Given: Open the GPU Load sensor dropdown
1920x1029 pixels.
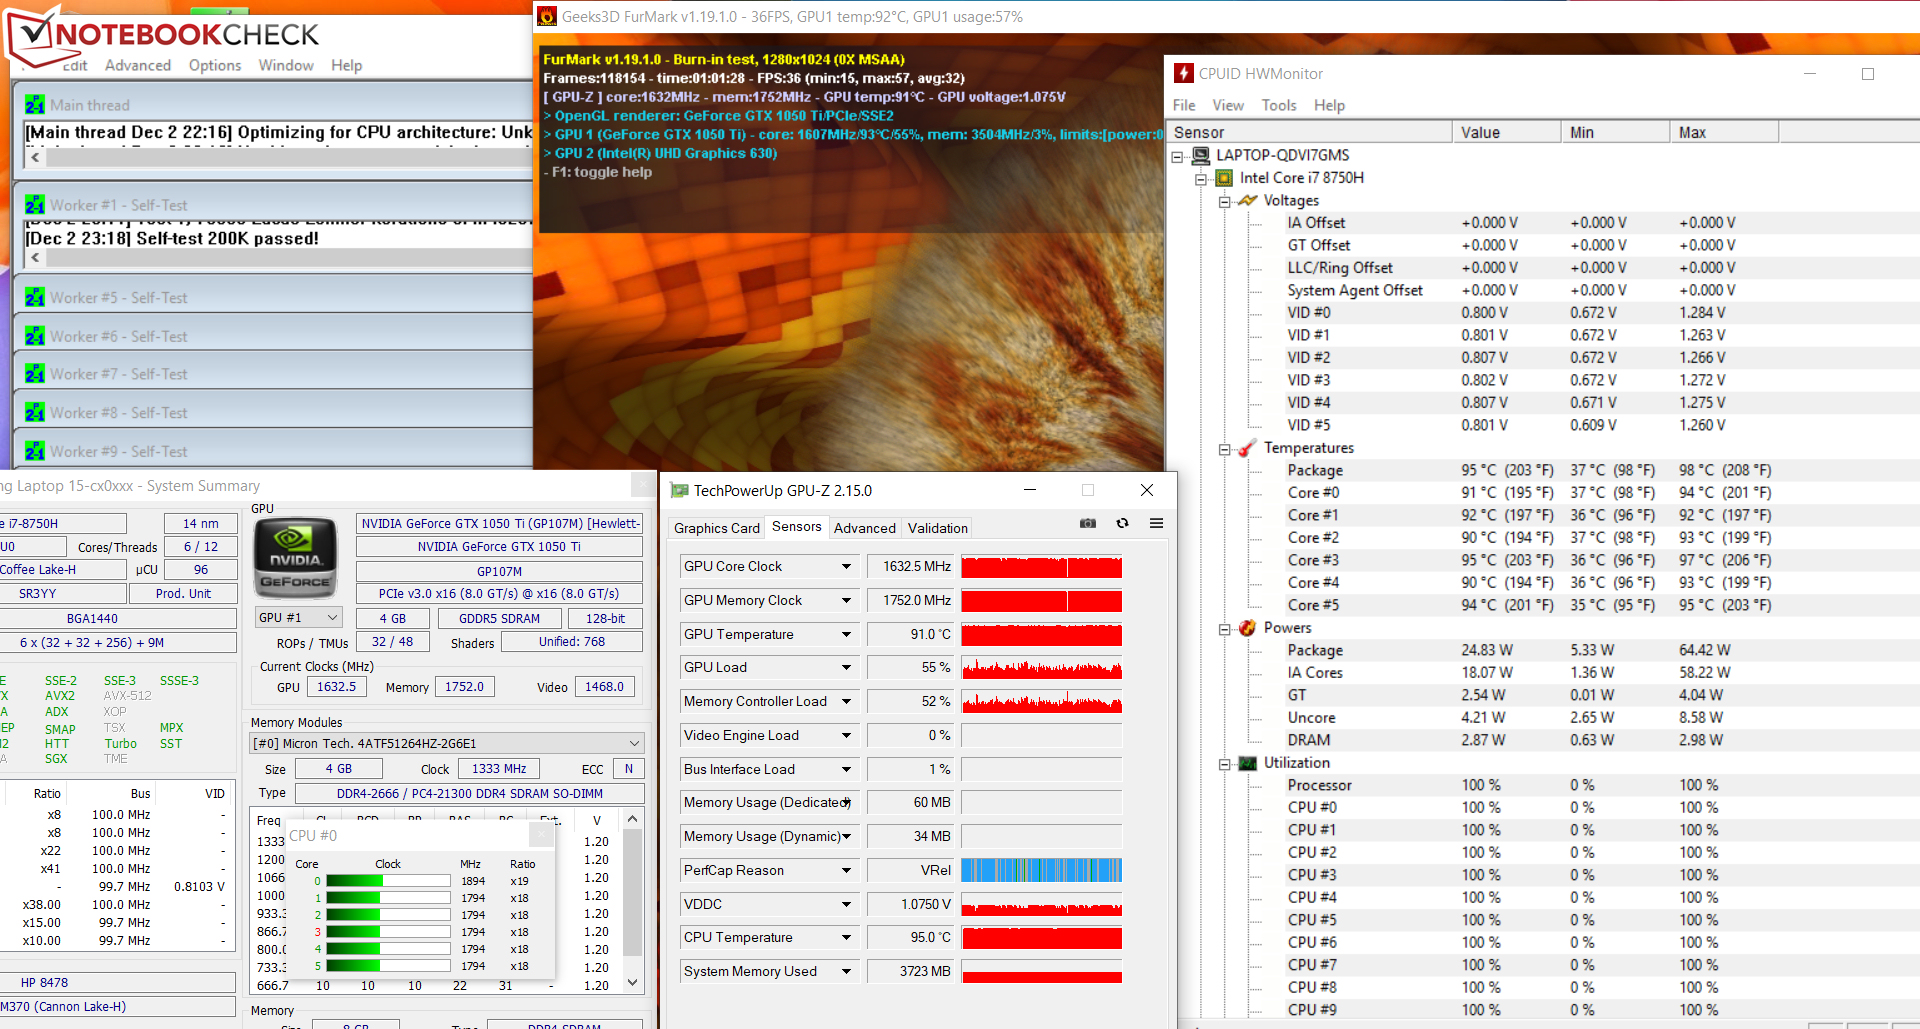Looking at the screenshot, I should tap(846, 668).
